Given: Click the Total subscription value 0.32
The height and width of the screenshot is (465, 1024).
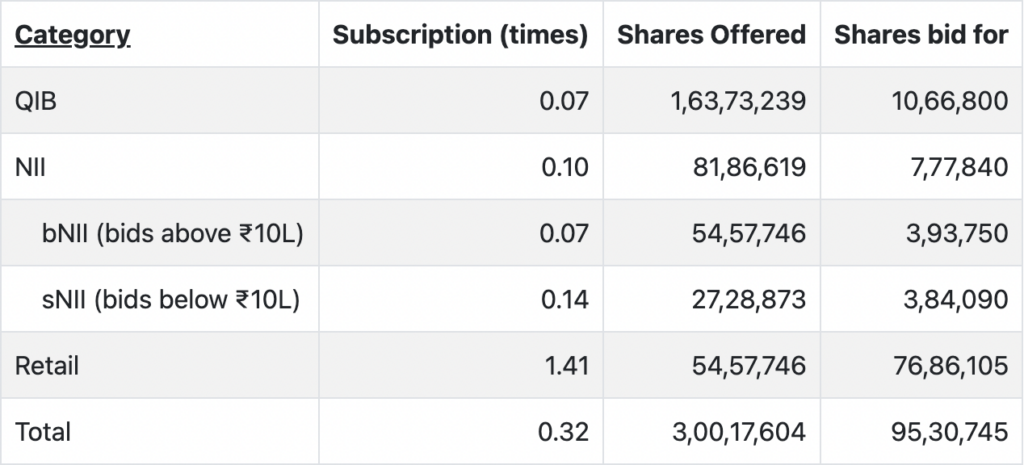Looking at the screenshot, I should (x=564, y=432).
